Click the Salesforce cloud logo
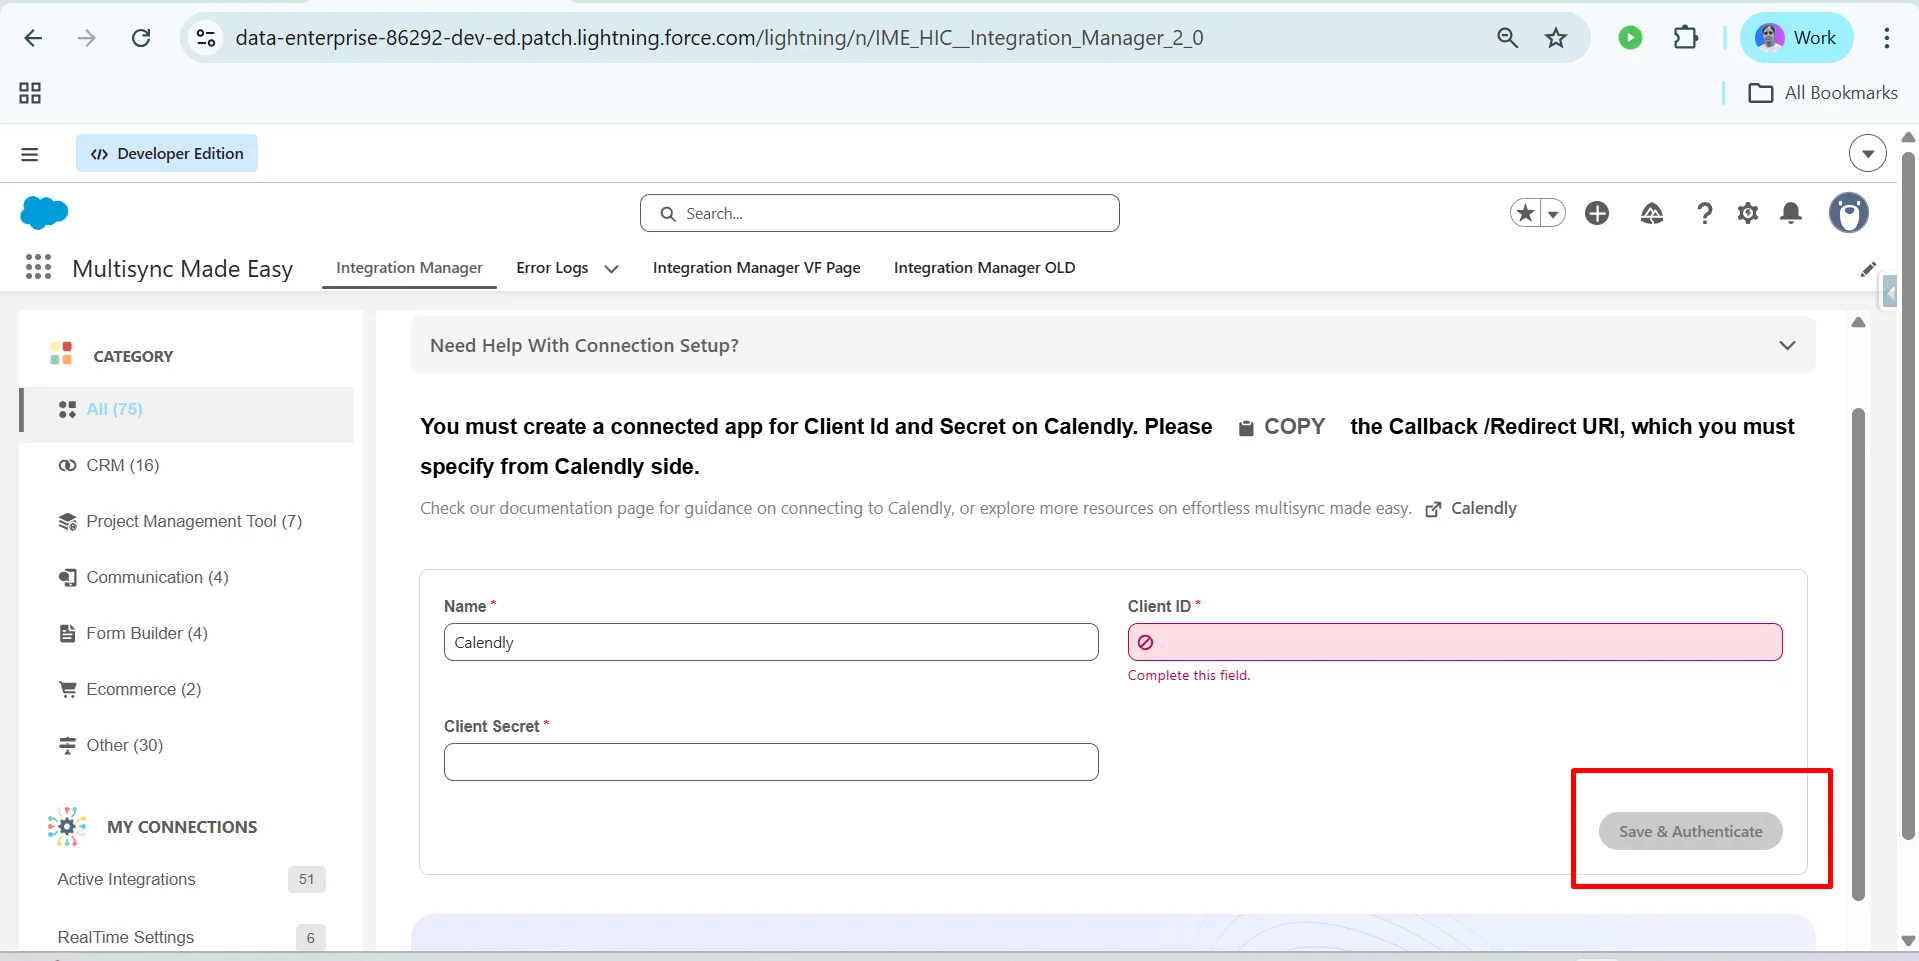This screenshot has width=1919, height=961. (x=44, y=213)
